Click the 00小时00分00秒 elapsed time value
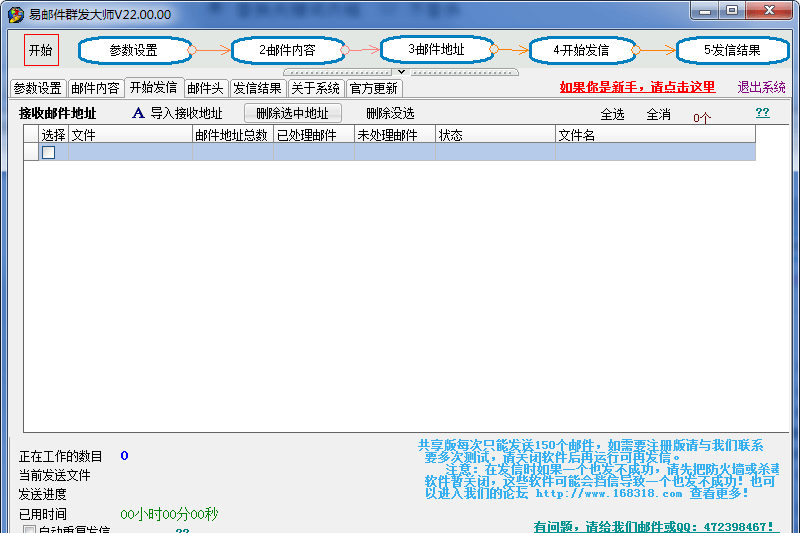This screenshot has width=800, height=533. point(169,514)
